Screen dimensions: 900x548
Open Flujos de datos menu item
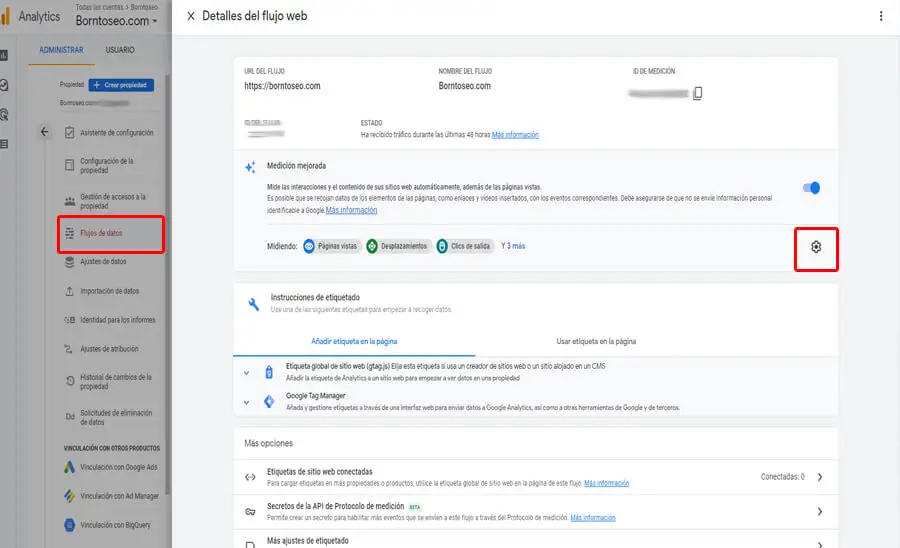(x=110, y=234)
